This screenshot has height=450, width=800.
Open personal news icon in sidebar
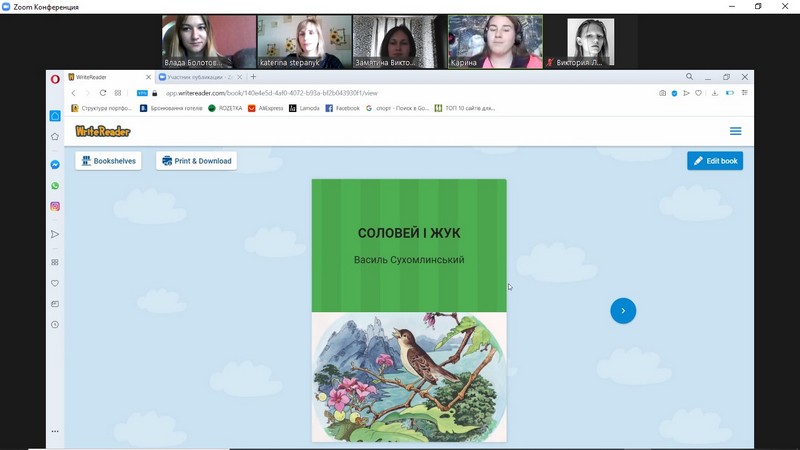[55, 304]
